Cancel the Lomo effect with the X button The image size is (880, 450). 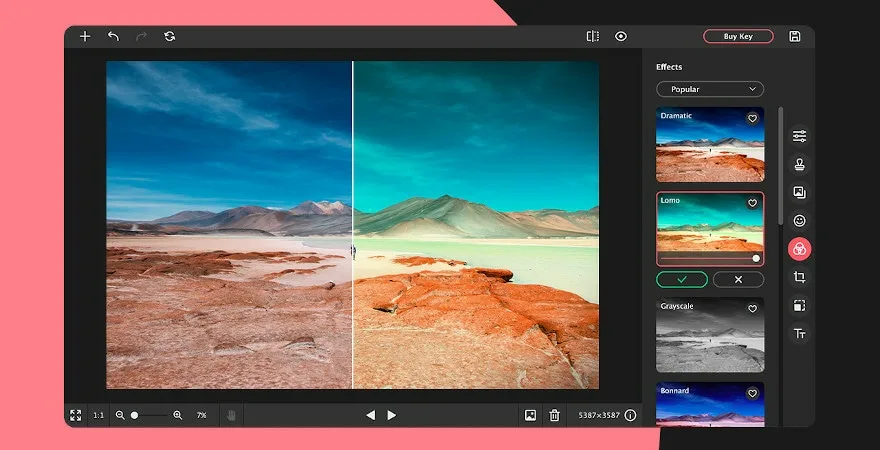(x=738, y=279)
